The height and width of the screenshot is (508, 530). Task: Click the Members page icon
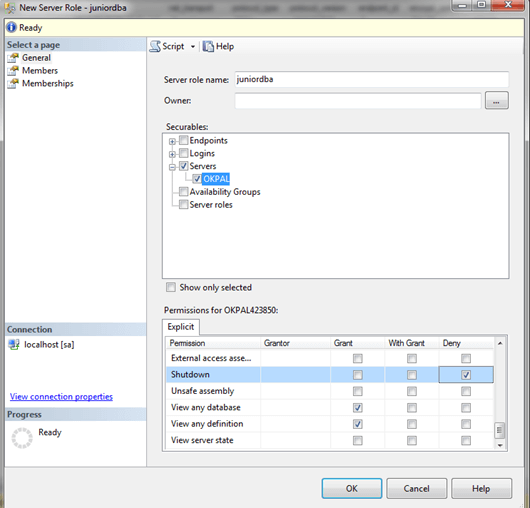[13, 71]
